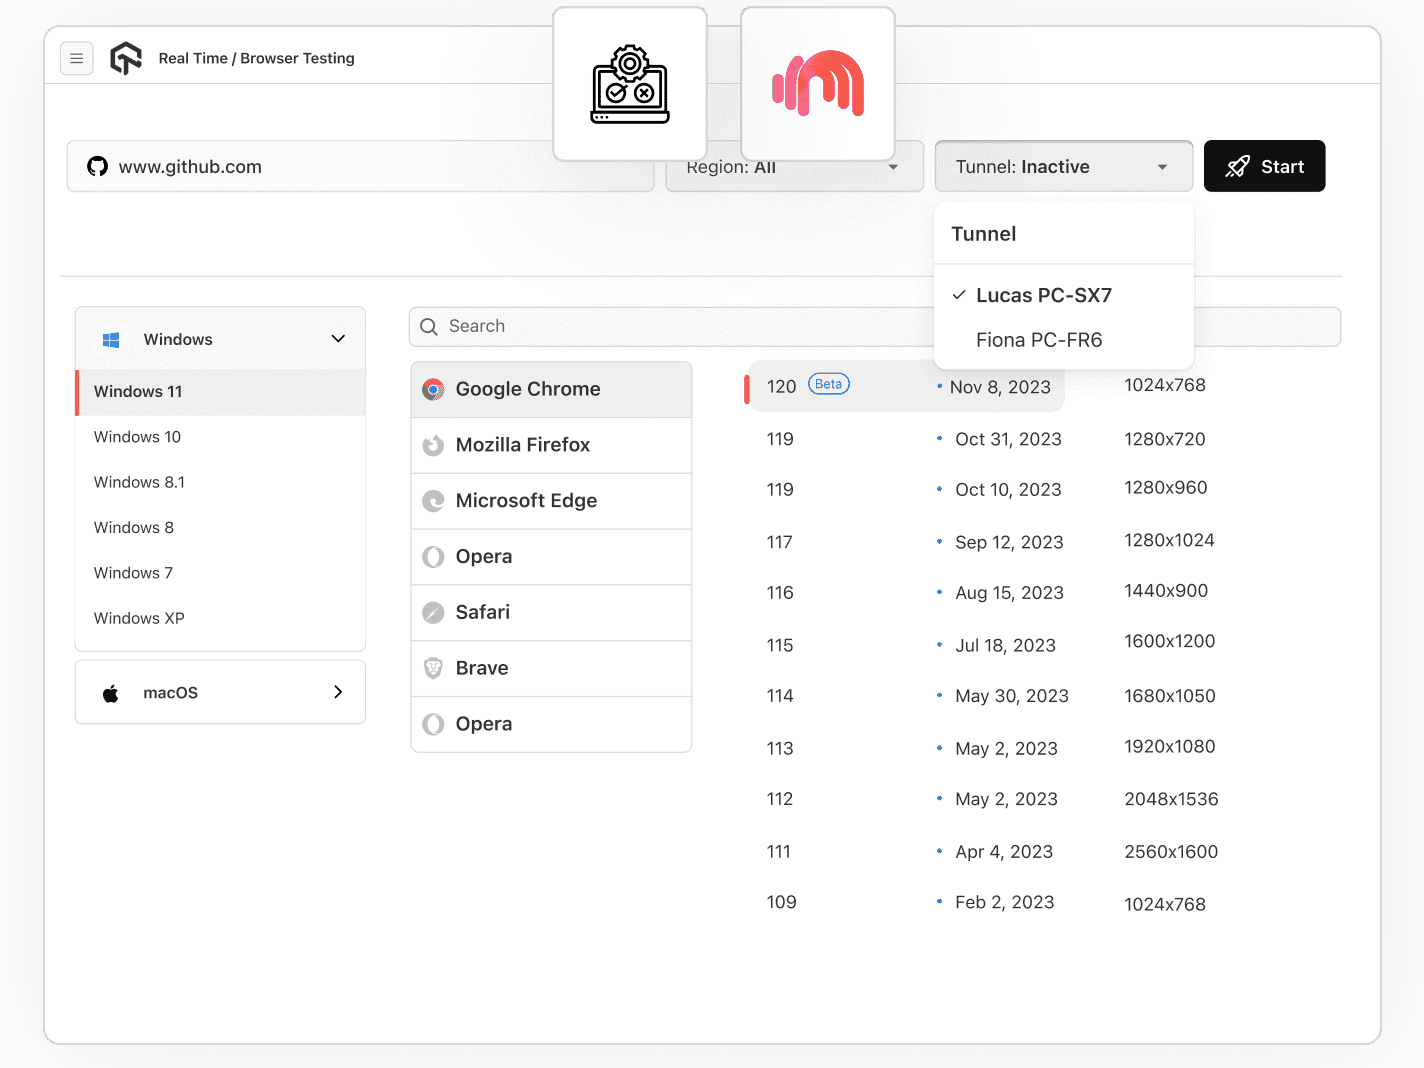Click the rocket icon on the Start button
Viewport: 1424px width, 1068px height.
(x=1238, y=166)
